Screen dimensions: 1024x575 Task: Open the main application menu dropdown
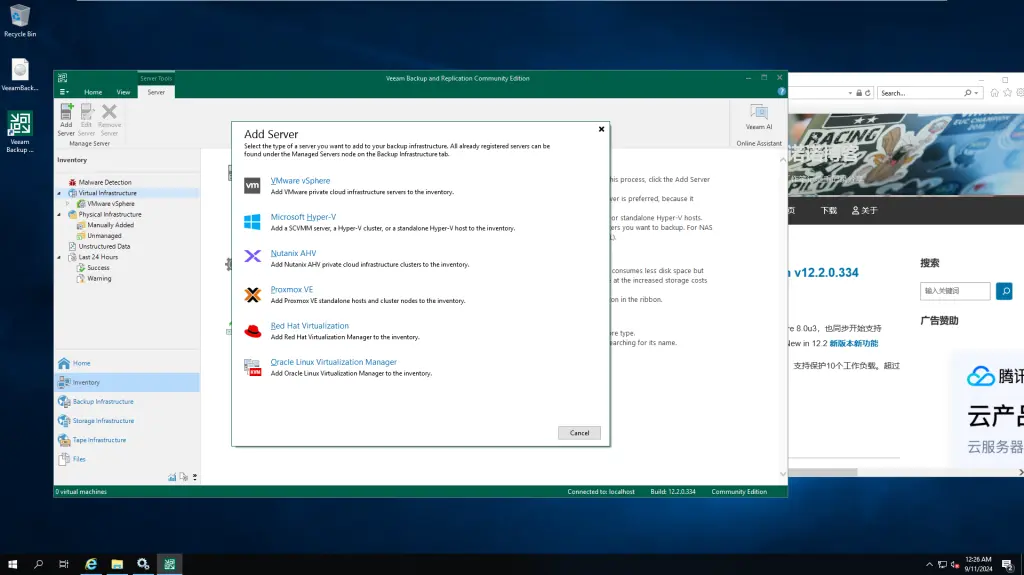point(64,92)
